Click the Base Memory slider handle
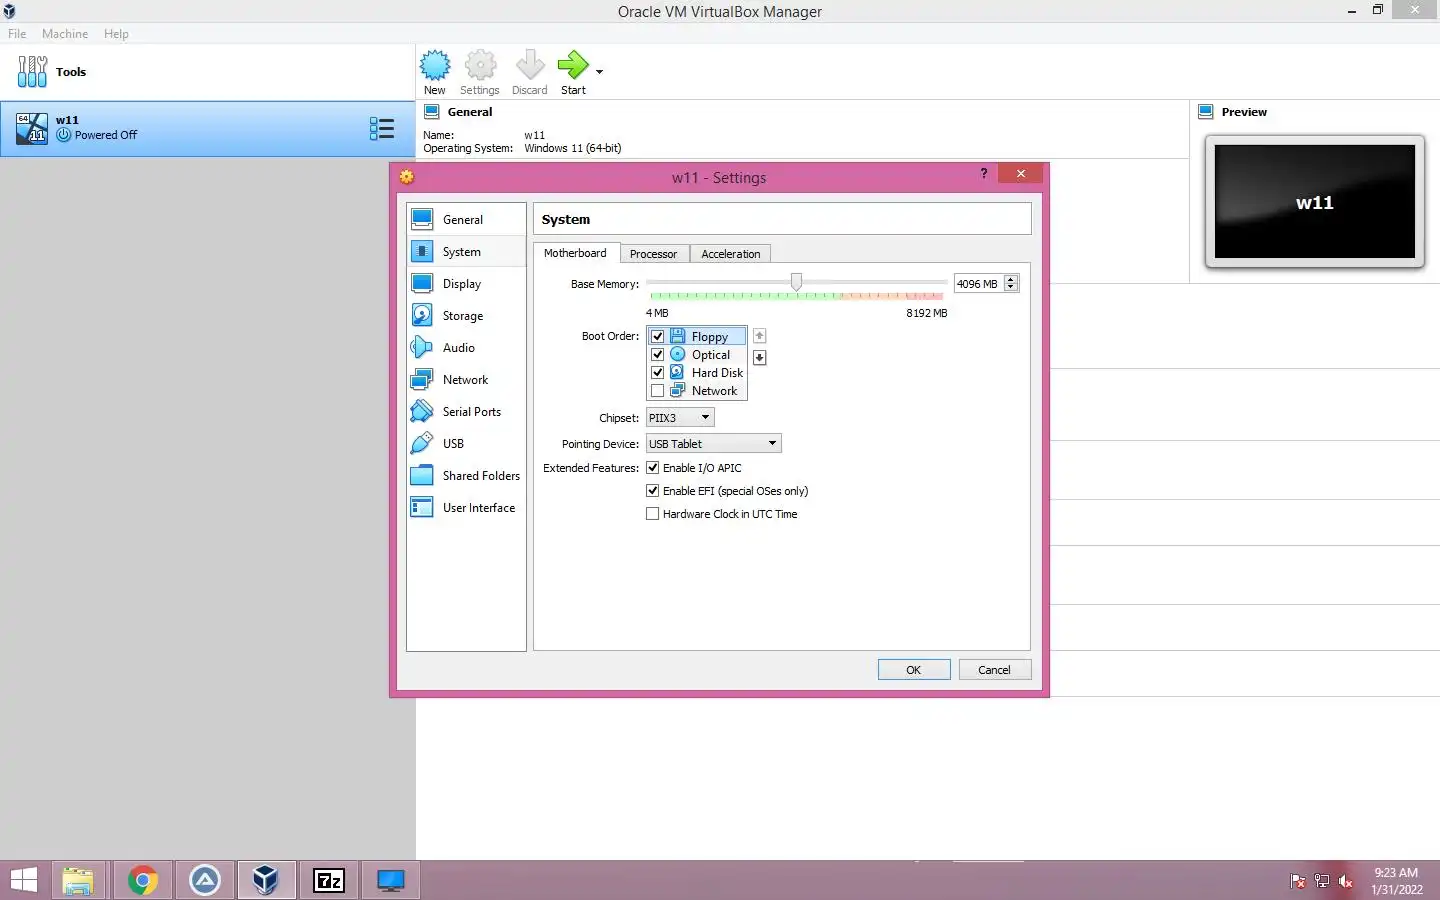This screenshot has width=1440, height=900. pyautogui.click(x=796, y=283)
